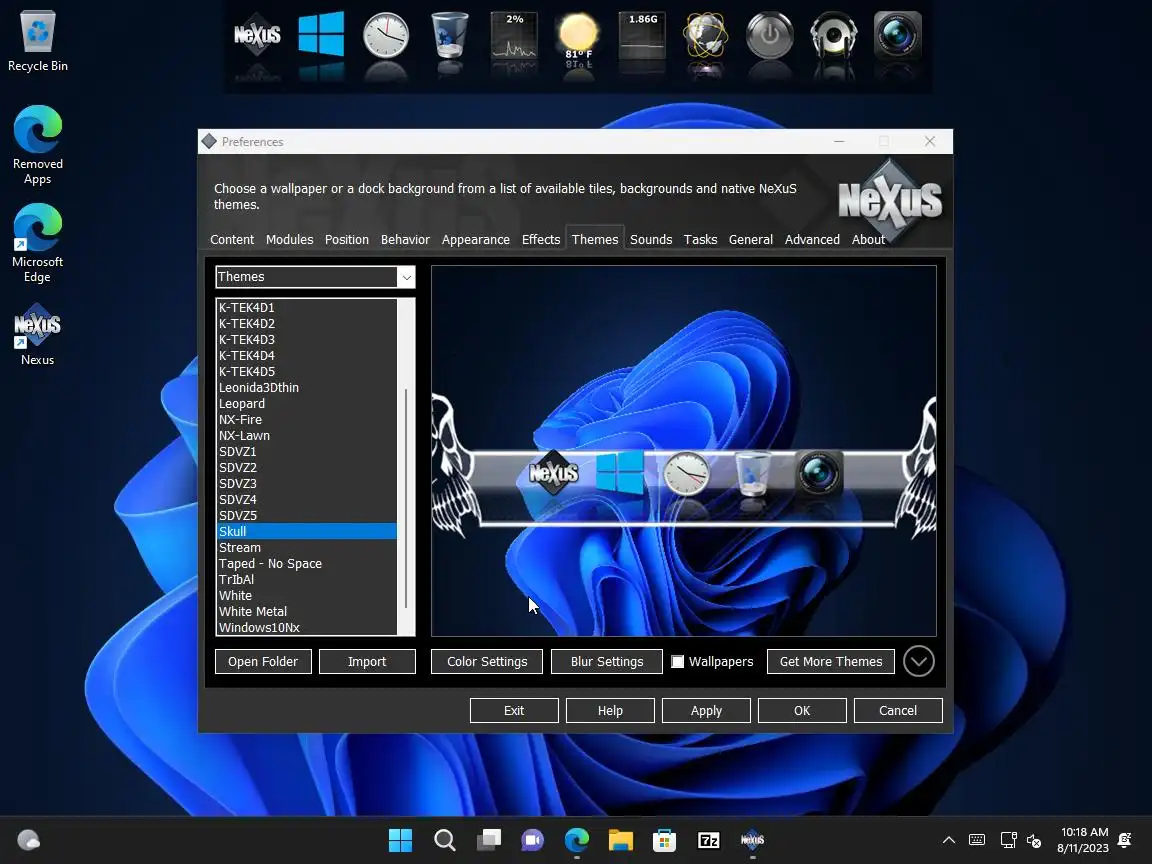The image size is (1152, 864).
Task: Open Task View on the taskbar
Action: [x=489, y=840]
